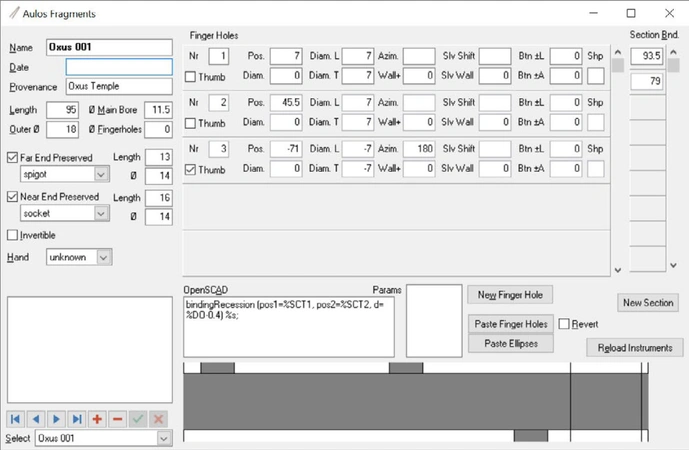Enable the Invertible checkbox
This screenshot has height=450, width=689.
click(x=12, y=235)
